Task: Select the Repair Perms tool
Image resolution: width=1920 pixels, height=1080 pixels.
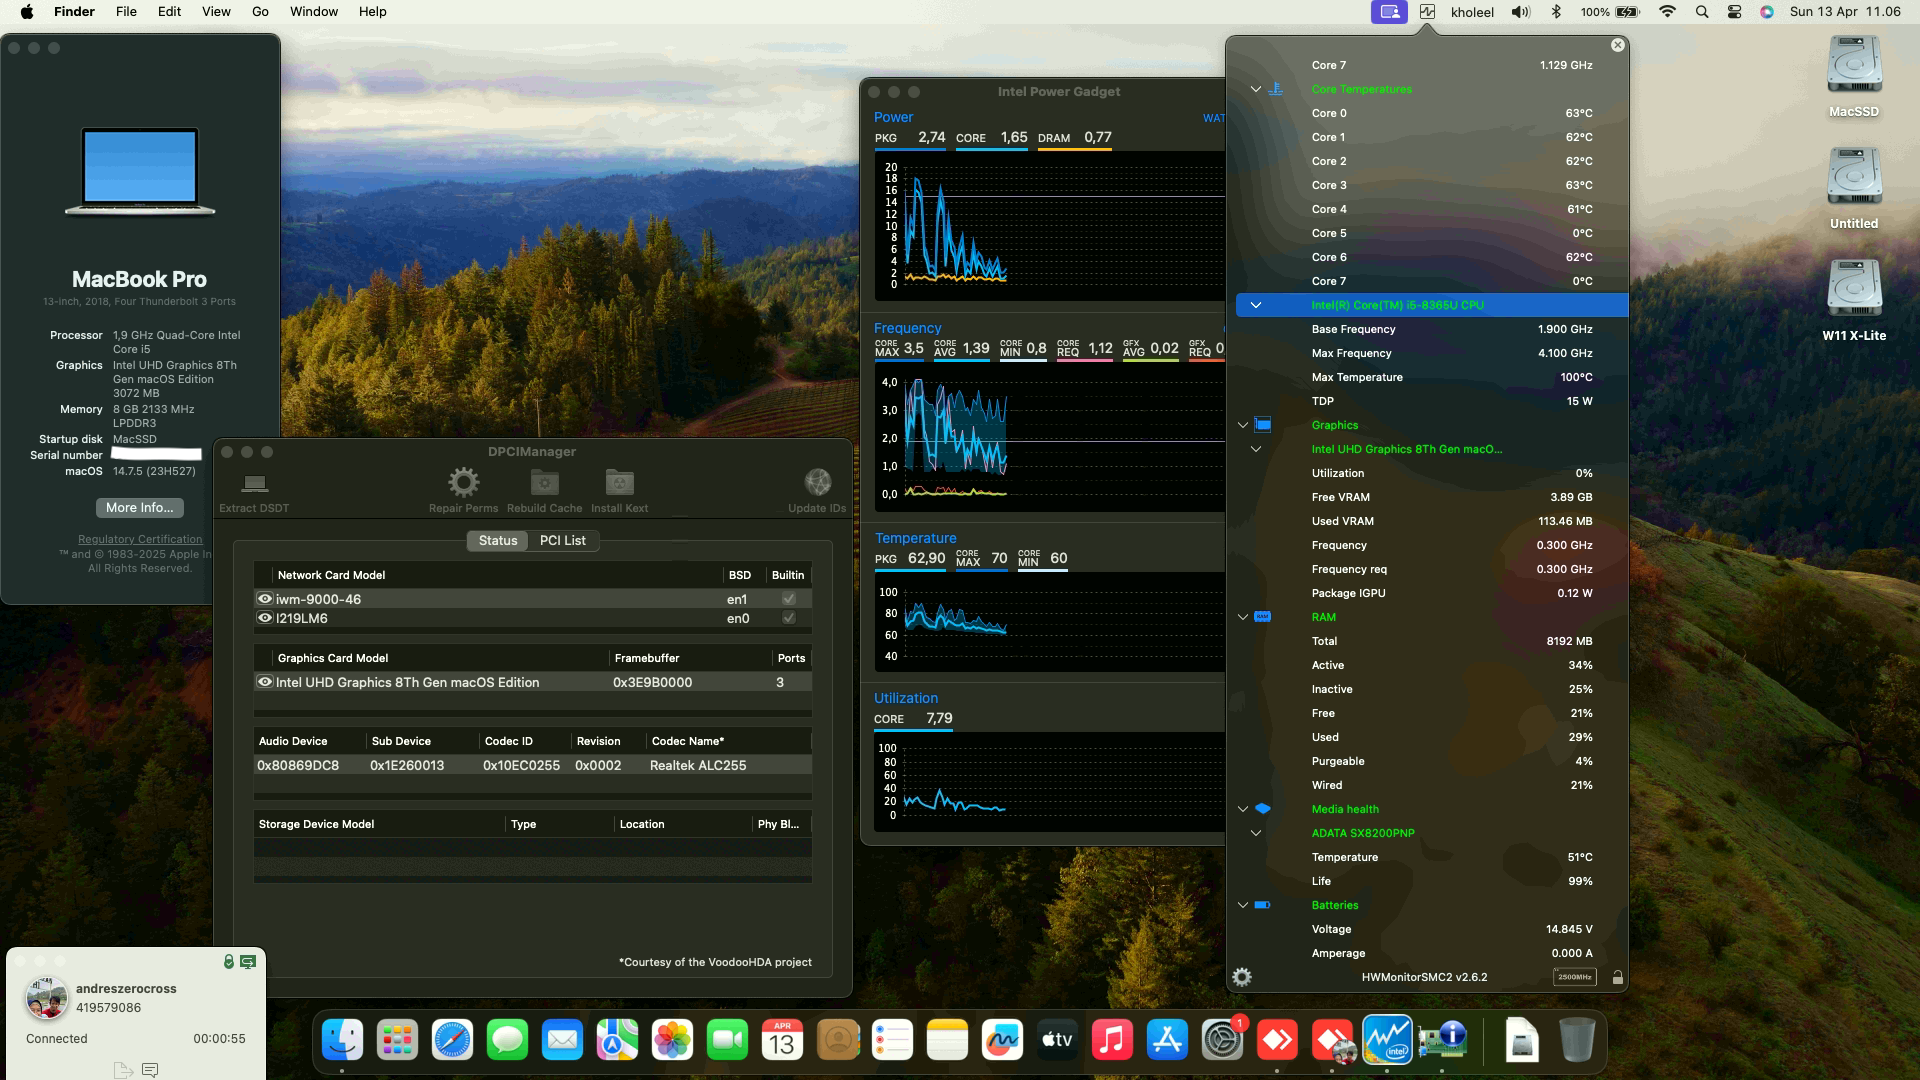Action: click(x=463, y=483)
